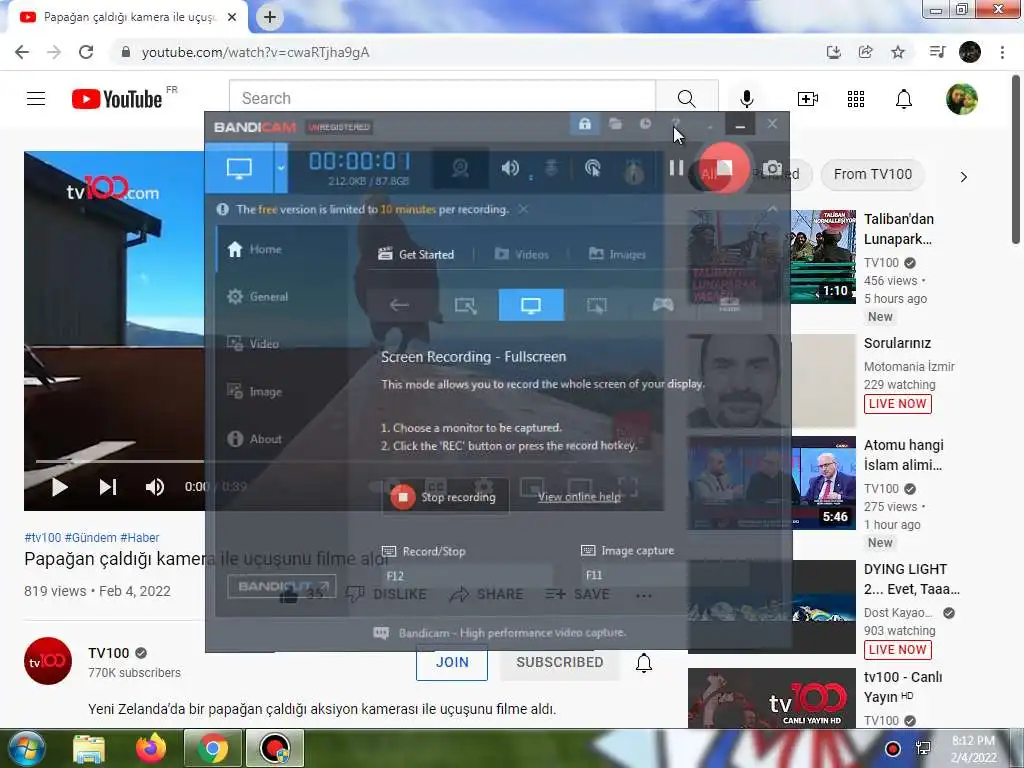Click Bandicam question mark help icon
Viewport: 1024px width, 768px height.
point(676,123)
